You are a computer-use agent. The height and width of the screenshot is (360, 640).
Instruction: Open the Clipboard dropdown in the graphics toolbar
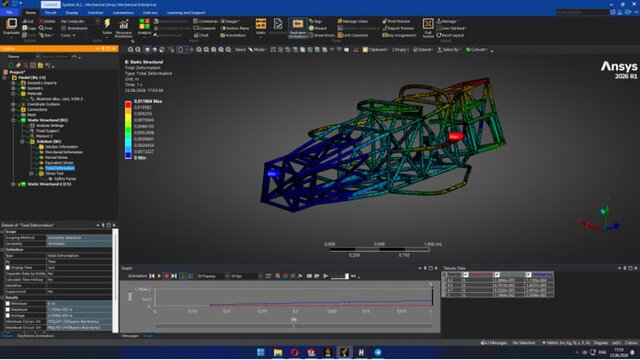click(375, 50)
